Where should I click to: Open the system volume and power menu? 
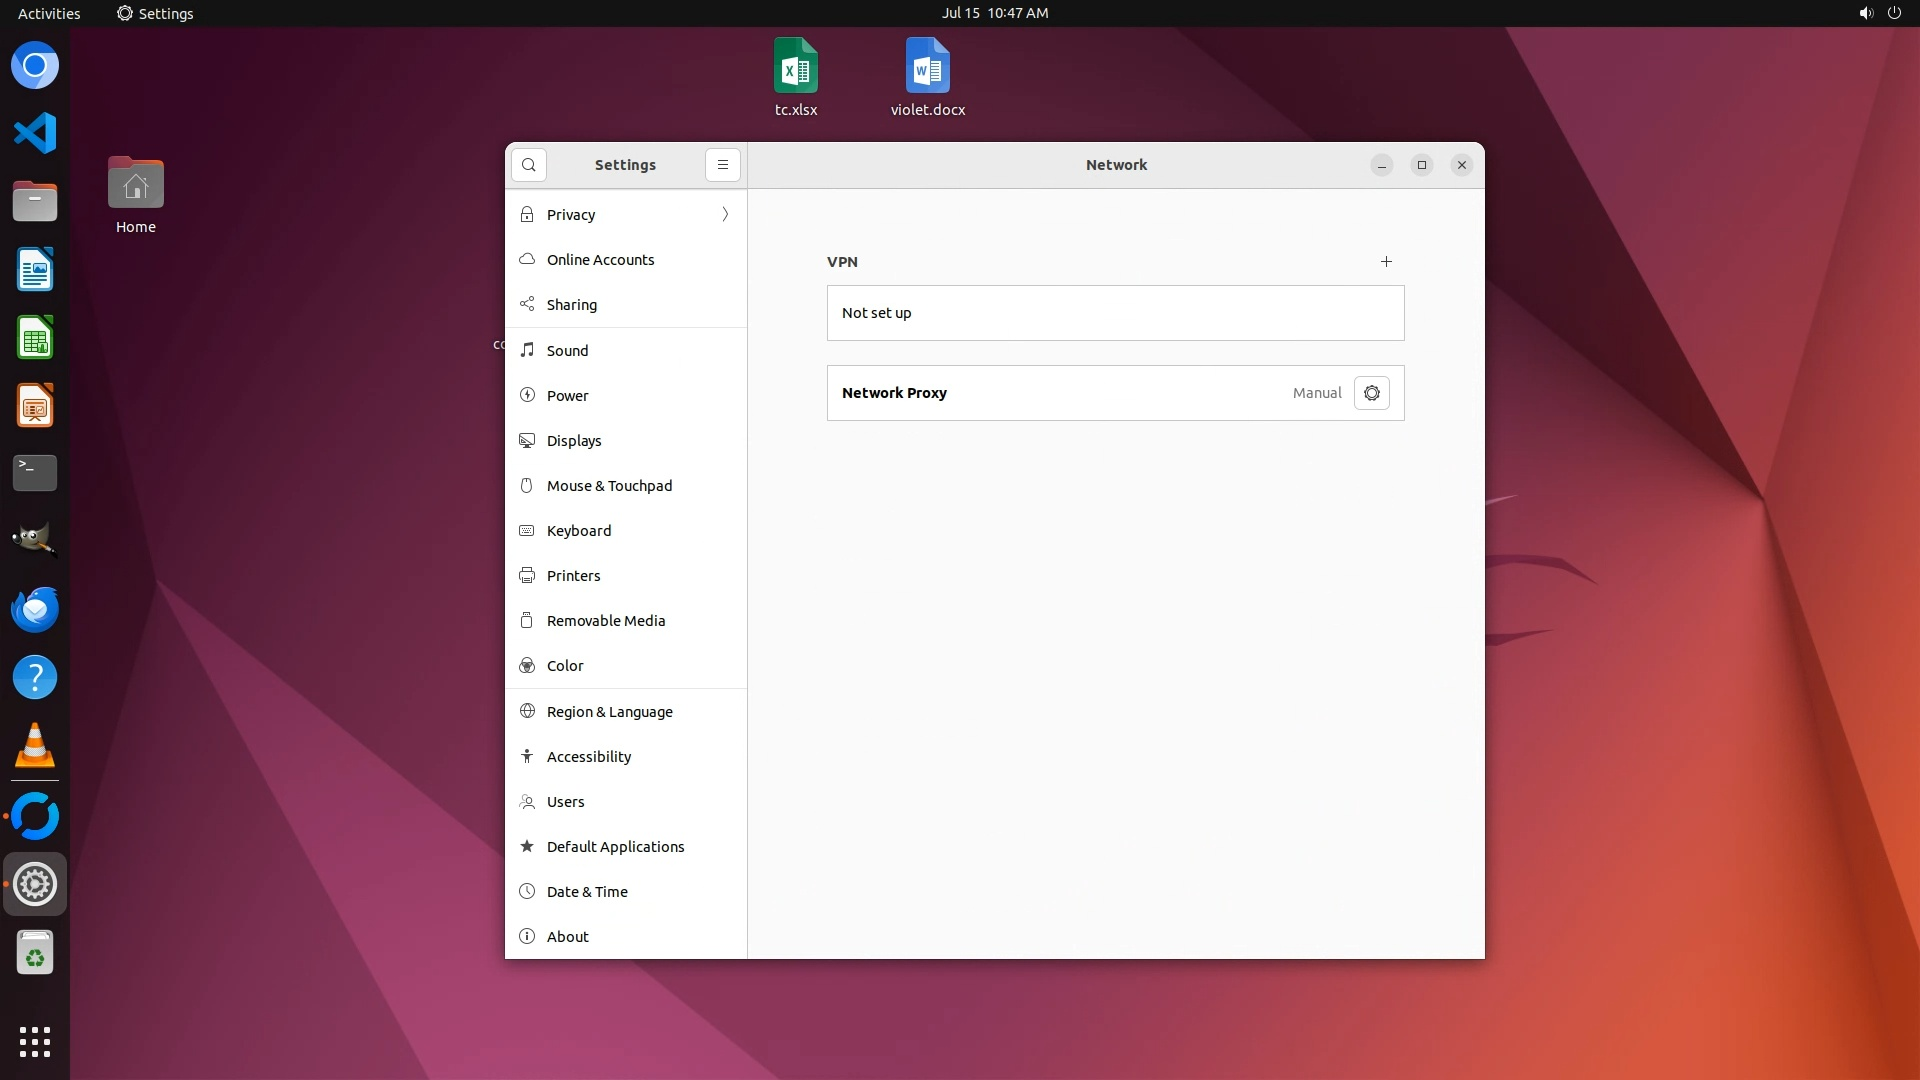[1879, 13]
